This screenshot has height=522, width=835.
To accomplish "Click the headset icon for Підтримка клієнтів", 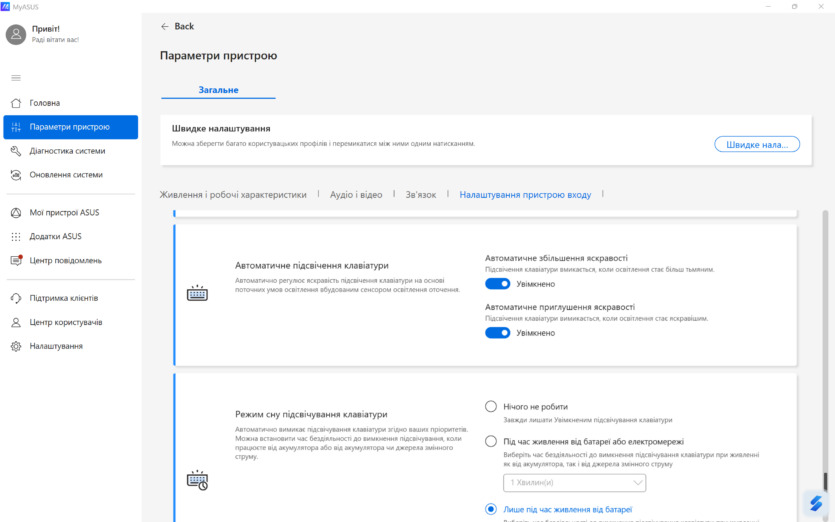I will point(16,298).
